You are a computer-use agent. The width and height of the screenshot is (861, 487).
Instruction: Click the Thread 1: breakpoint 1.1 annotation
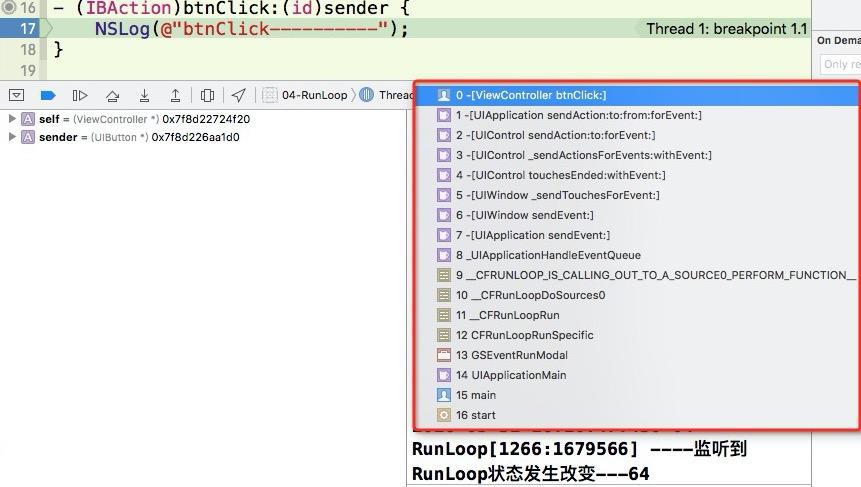point(726,29)
